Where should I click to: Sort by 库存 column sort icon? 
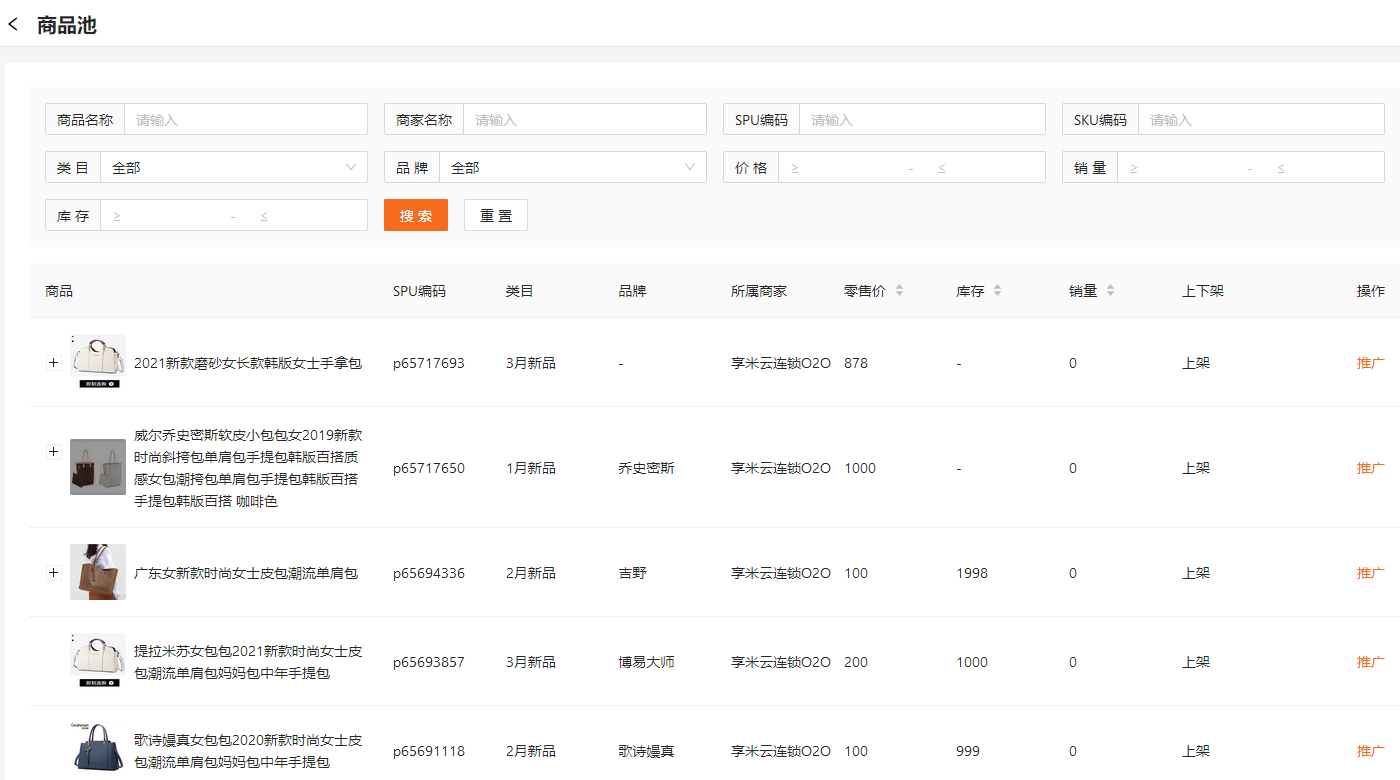click(x=997, y=291)
